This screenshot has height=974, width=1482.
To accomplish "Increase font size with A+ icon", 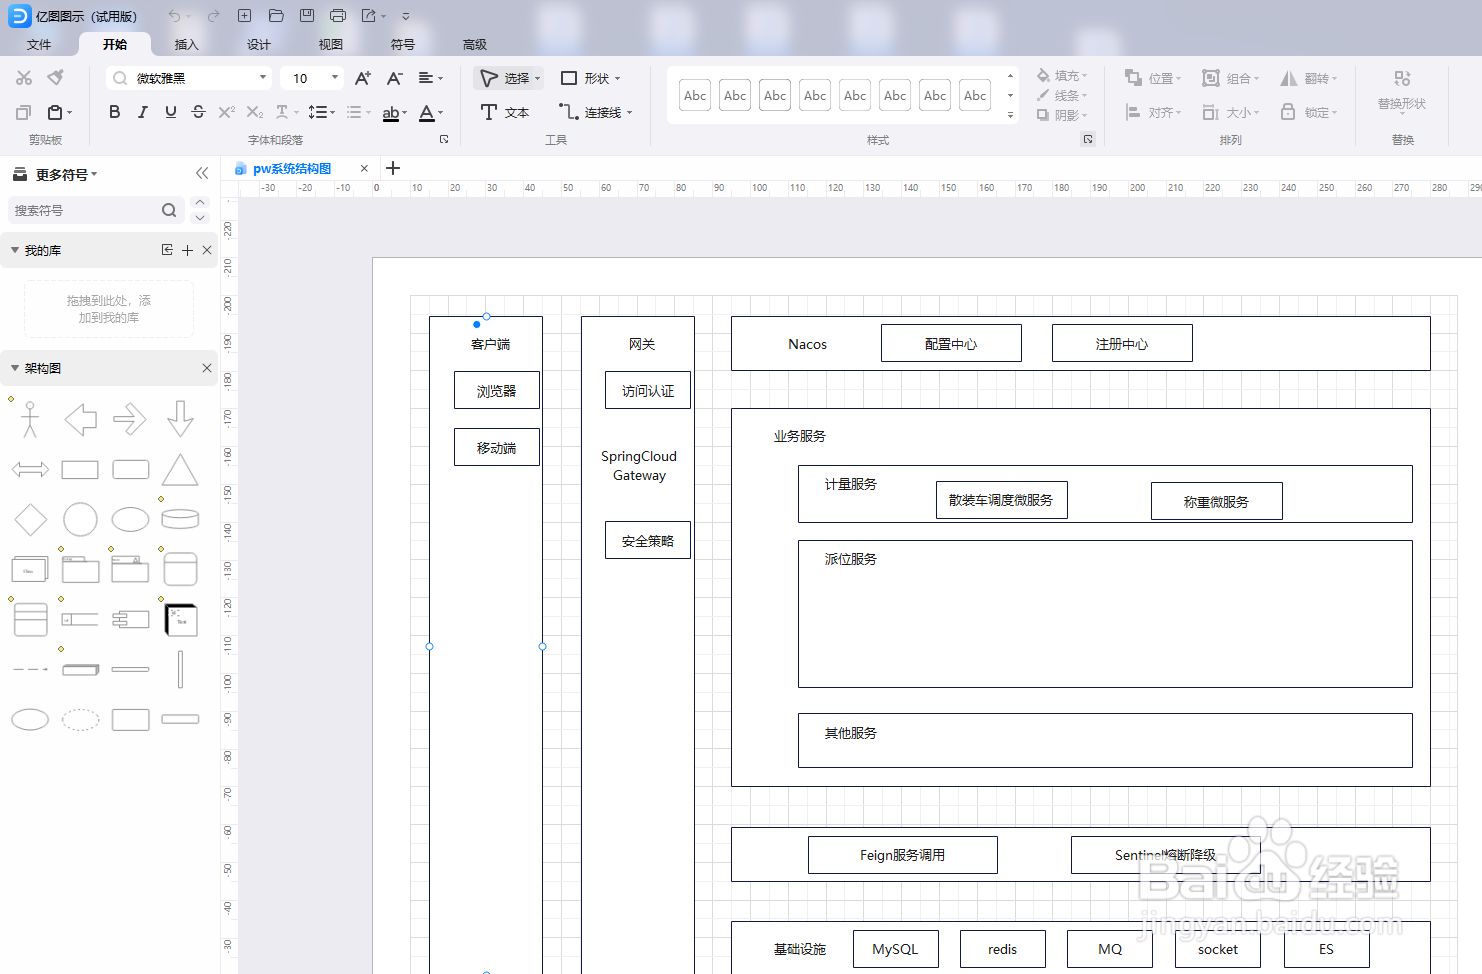I will [x=363, y=78].
